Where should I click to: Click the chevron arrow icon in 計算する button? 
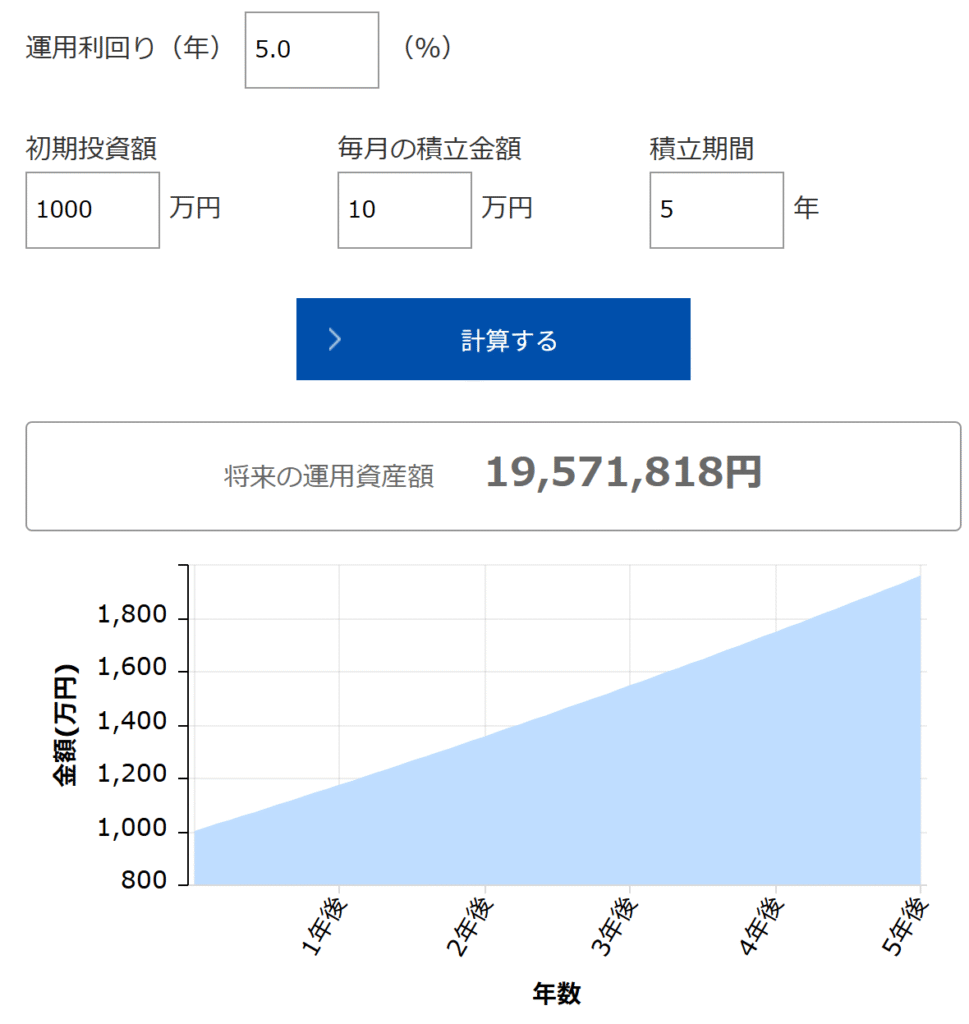pos(335,340)
